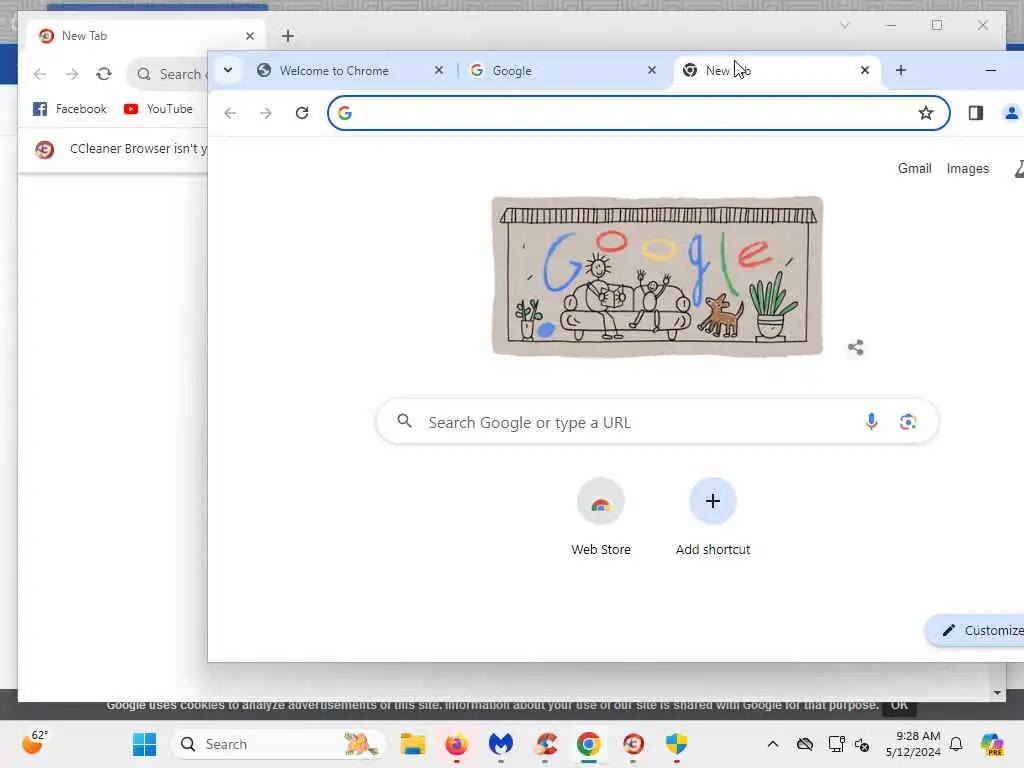Click CCleaner Browser's forward arrow
Viewport: 1024px width, 768px height.
(72, 74)
